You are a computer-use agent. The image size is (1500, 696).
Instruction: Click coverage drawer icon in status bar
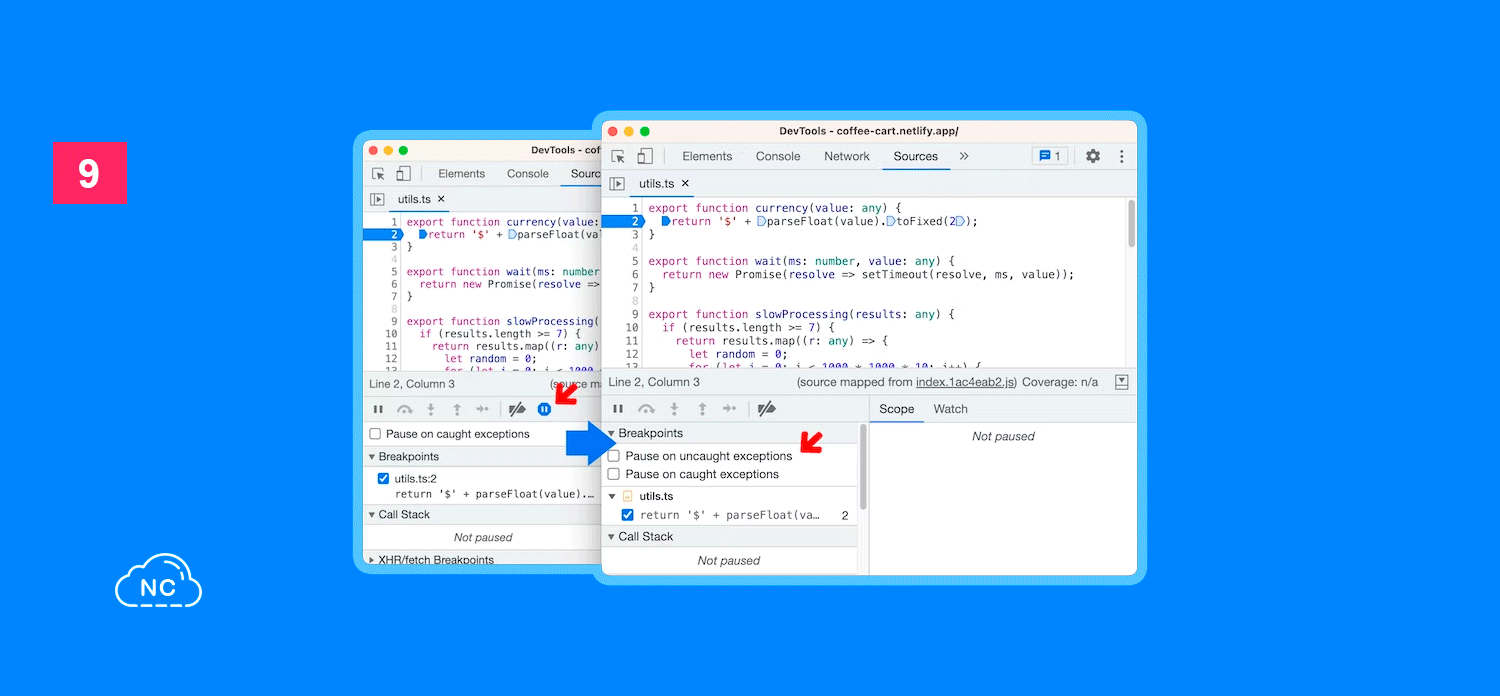coord(1121,382)
